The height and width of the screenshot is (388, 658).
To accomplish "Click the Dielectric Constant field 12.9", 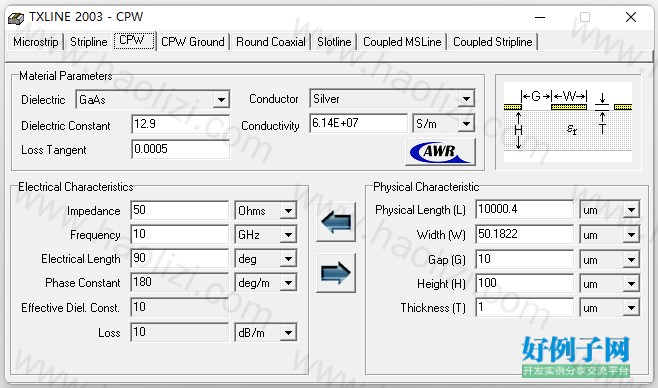I will pyautogui.click(x=180, y=124).
